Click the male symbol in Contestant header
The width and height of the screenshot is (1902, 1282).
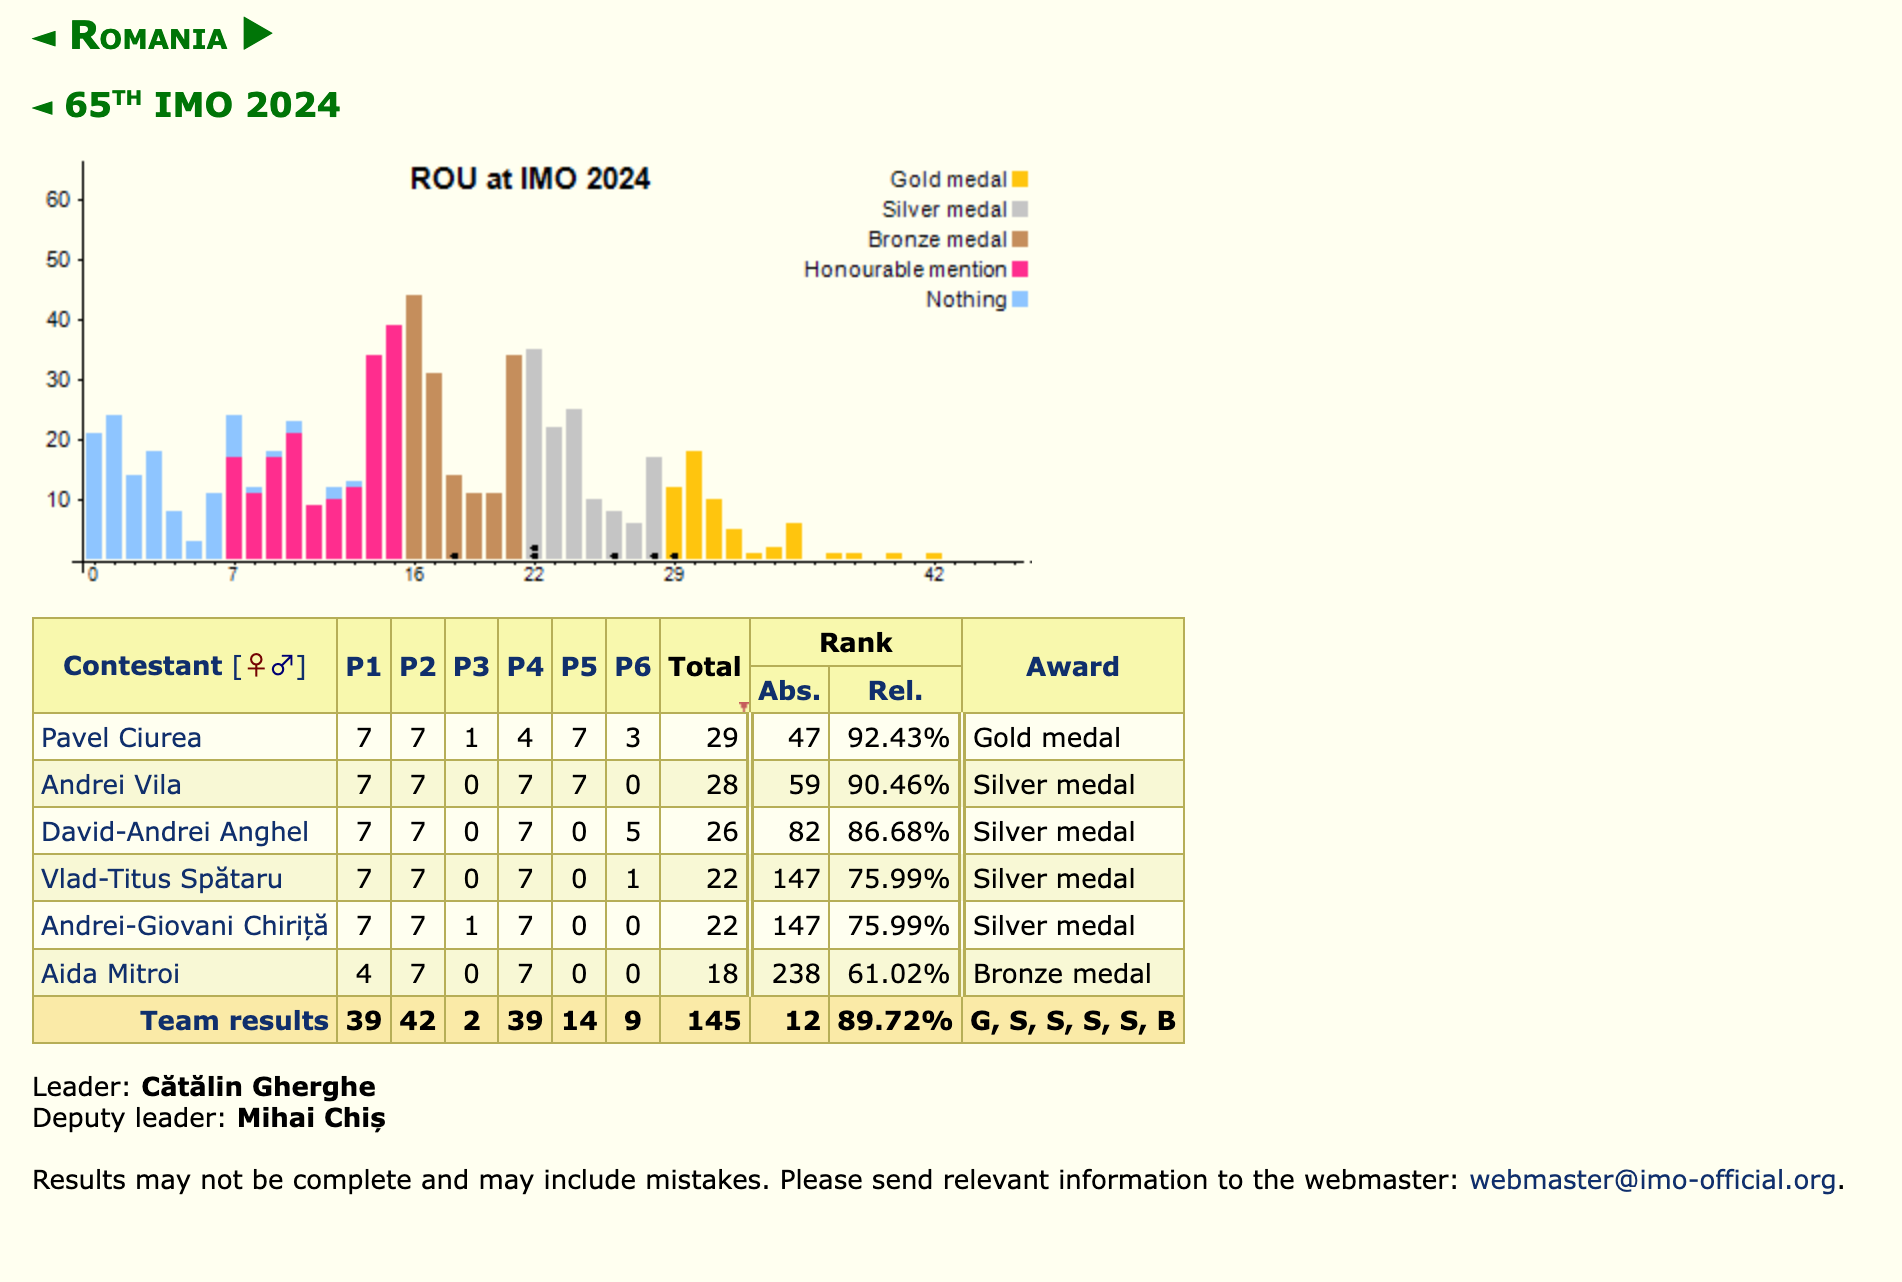point(283,666)
